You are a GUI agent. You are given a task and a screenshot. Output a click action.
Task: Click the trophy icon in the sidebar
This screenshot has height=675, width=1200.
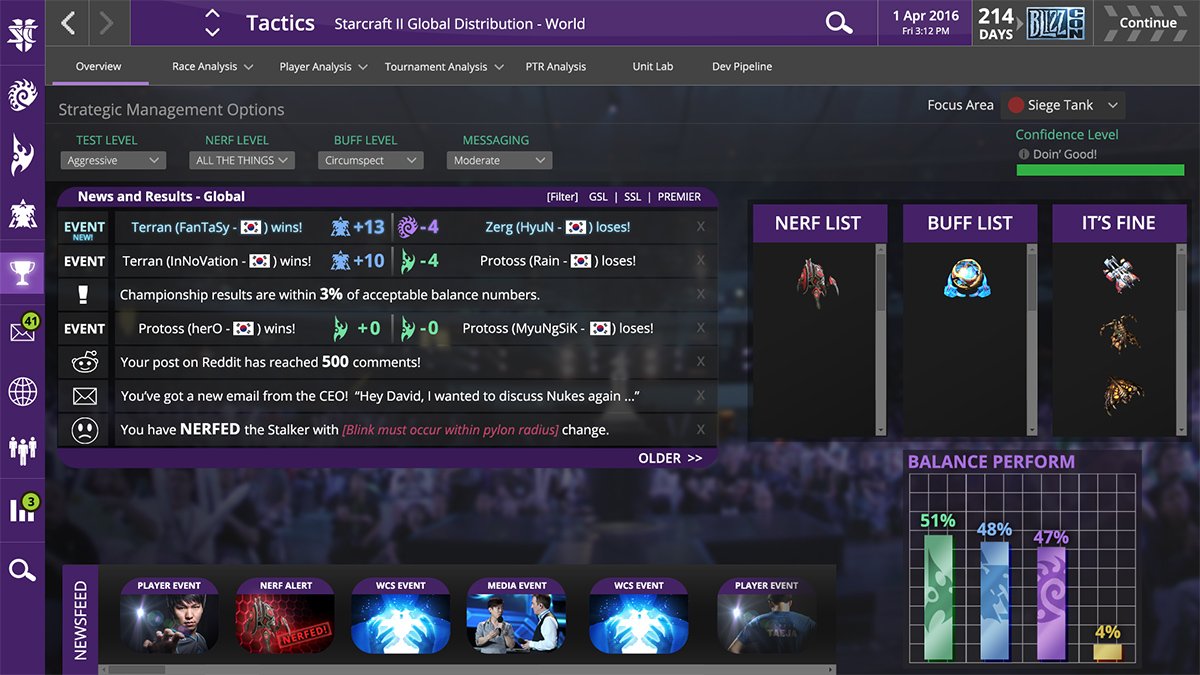click(x=22, y=271)
